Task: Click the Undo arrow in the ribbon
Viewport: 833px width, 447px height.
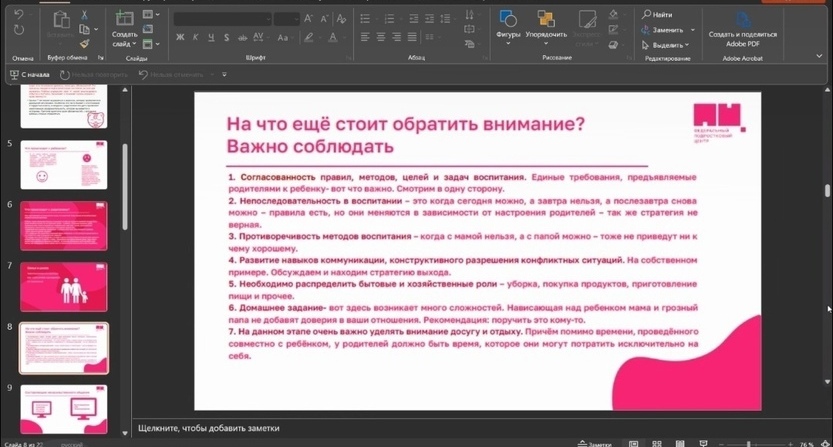Action: point(19,15)
